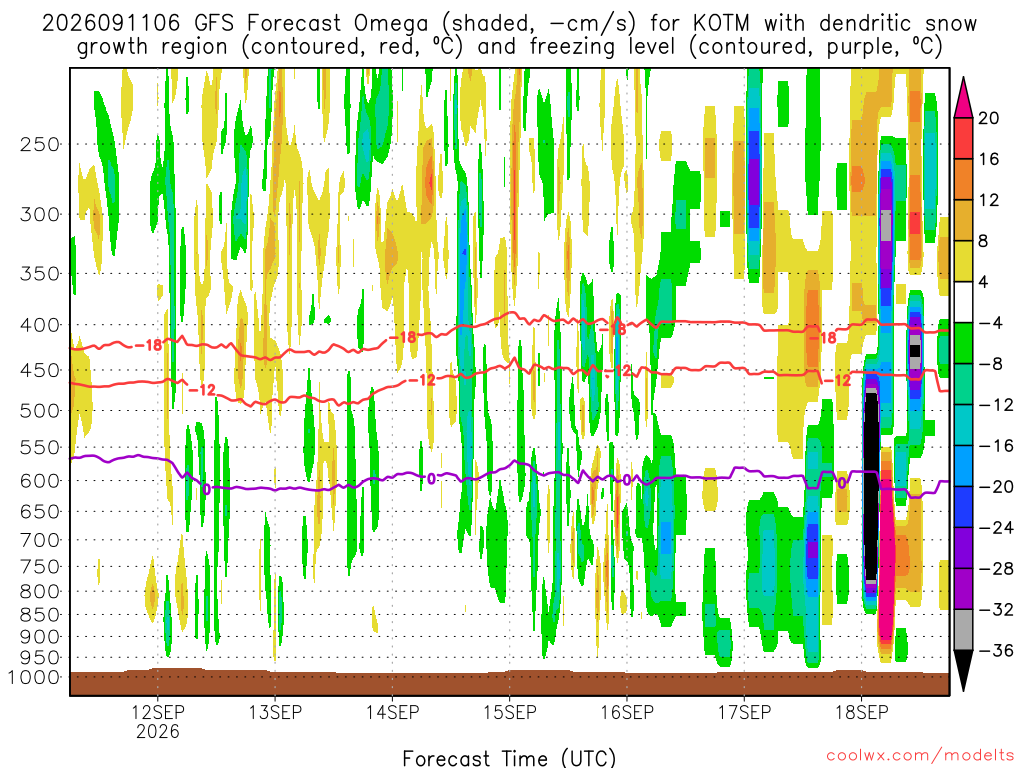This screenshot has height=768, width=1024.
Task: Click the pink arrow atop colorbar
Action: [963, 97]
